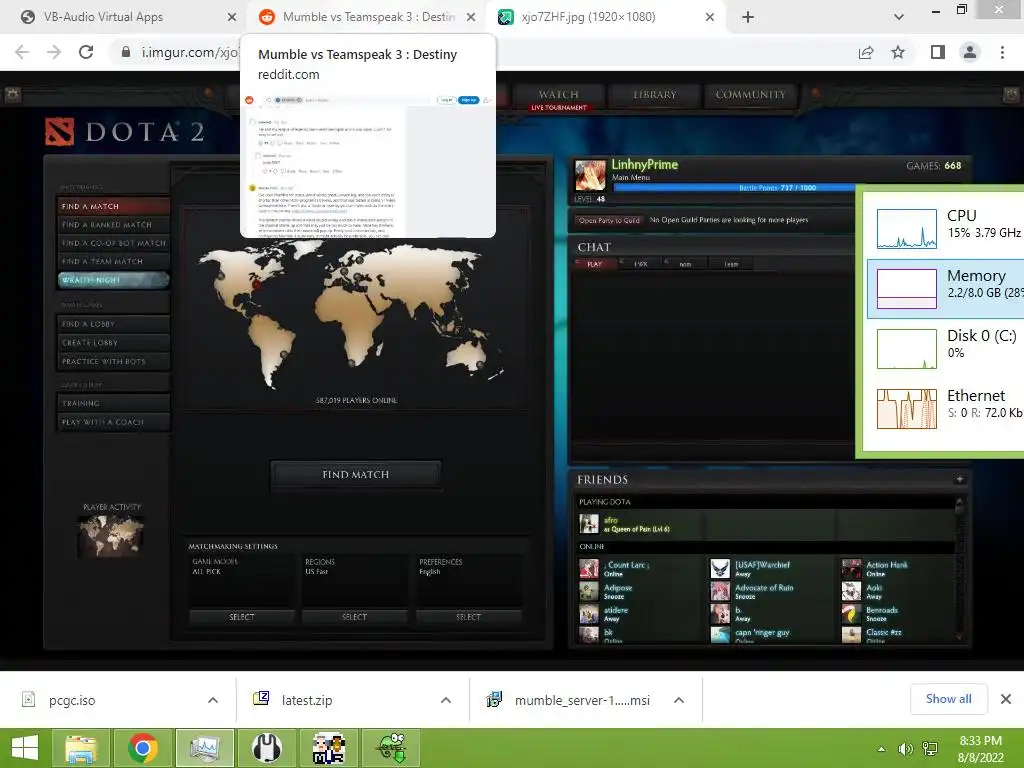1024x768 pixels.
Task: Click the volume speaker tray icon
Action: tap(905, 749)
